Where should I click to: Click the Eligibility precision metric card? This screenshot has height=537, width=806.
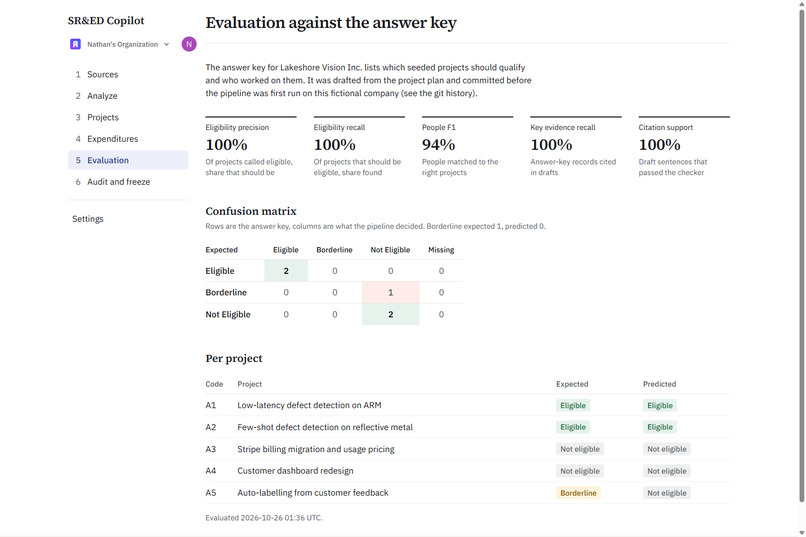click(x=251, y=147)
